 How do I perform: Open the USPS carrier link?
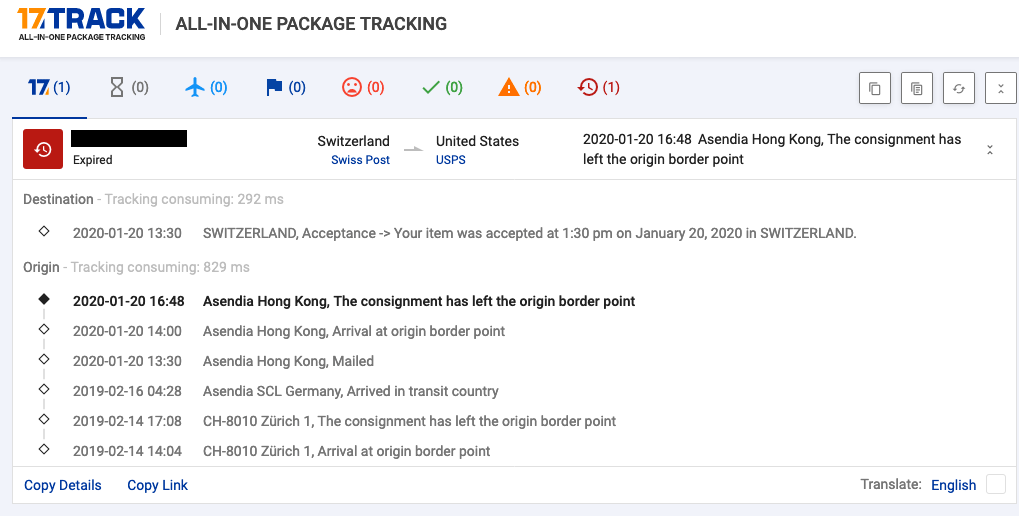(x=450, y=160)
